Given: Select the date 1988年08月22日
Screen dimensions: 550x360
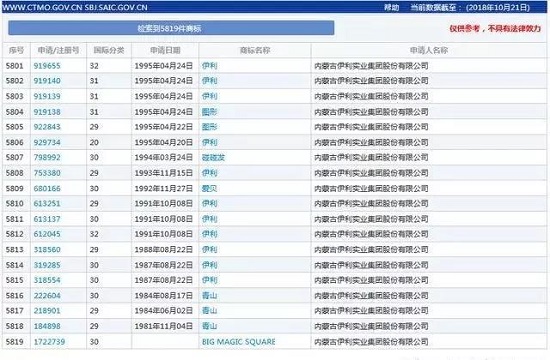Looking at the screenshot, I should click(164, 249).
